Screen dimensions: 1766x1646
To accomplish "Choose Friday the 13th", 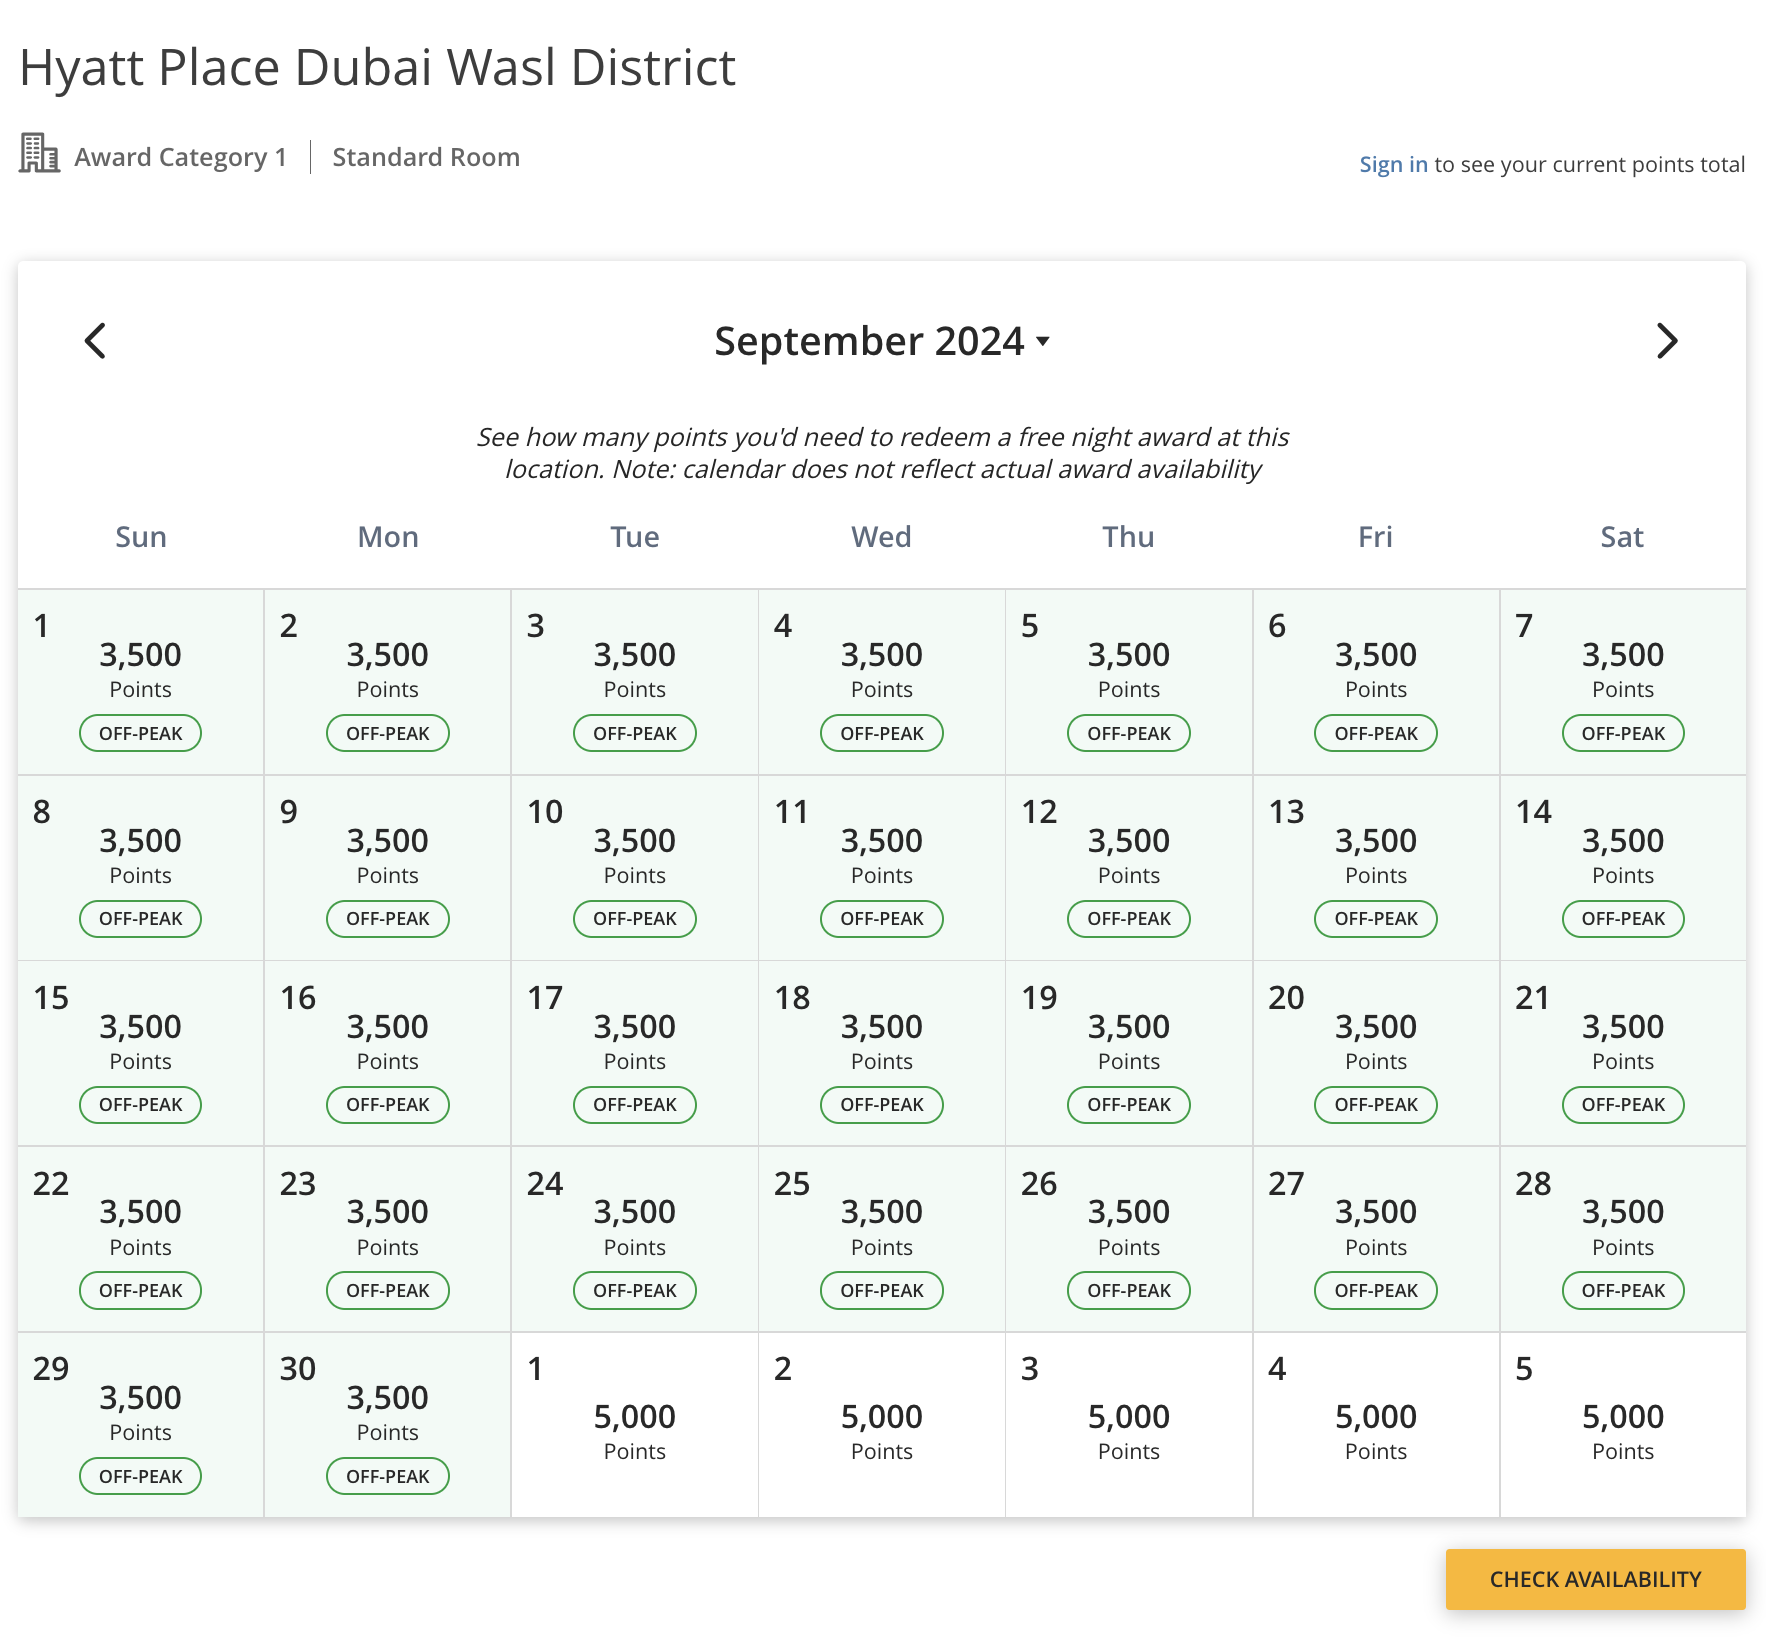I will click(1376, 868).
